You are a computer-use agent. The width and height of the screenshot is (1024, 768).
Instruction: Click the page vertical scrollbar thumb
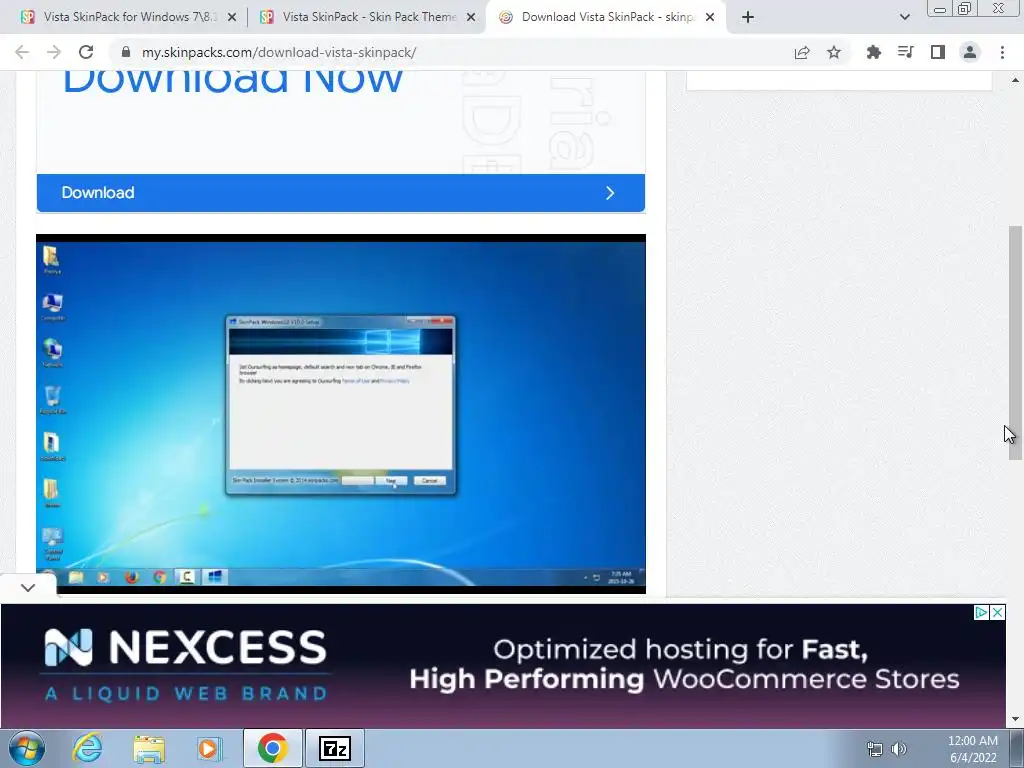pos(1015,343)
